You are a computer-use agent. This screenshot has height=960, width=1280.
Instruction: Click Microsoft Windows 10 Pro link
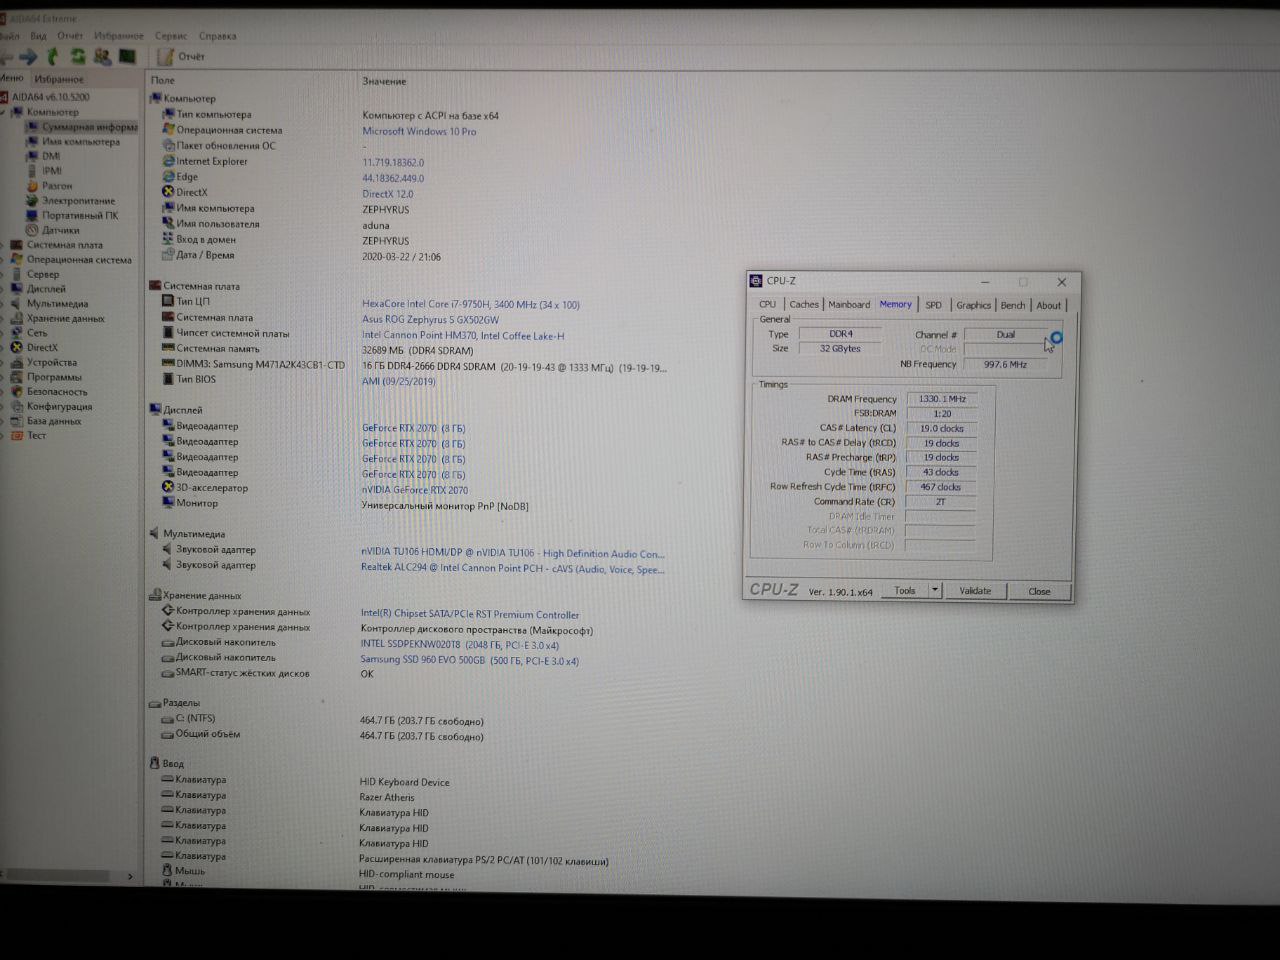click(x=419, y=131)
